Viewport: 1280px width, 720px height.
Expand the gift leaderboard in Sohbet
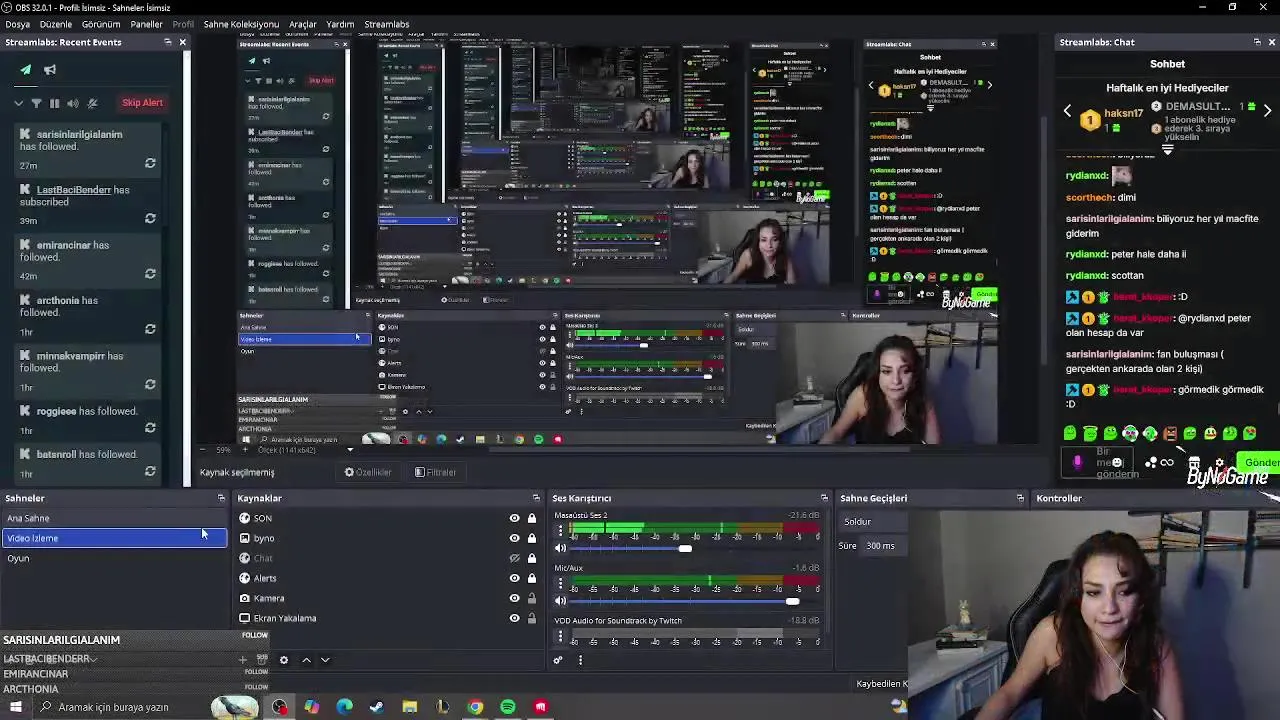click(1167, 150)
